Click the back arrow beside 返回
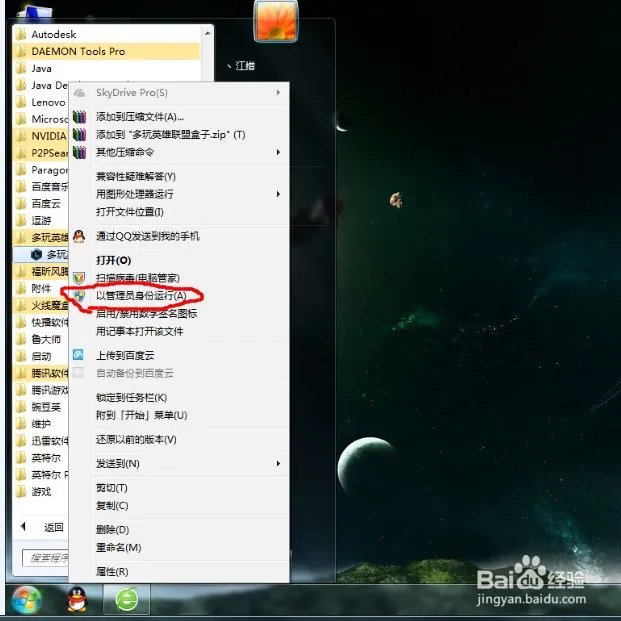Image resolution: width=621 pixels, height=621 pixels. coord(23,526)
